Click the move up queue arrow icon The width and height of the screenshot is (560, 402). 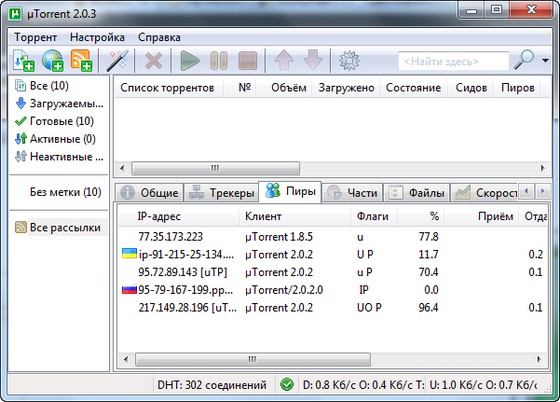click(284, 60)
